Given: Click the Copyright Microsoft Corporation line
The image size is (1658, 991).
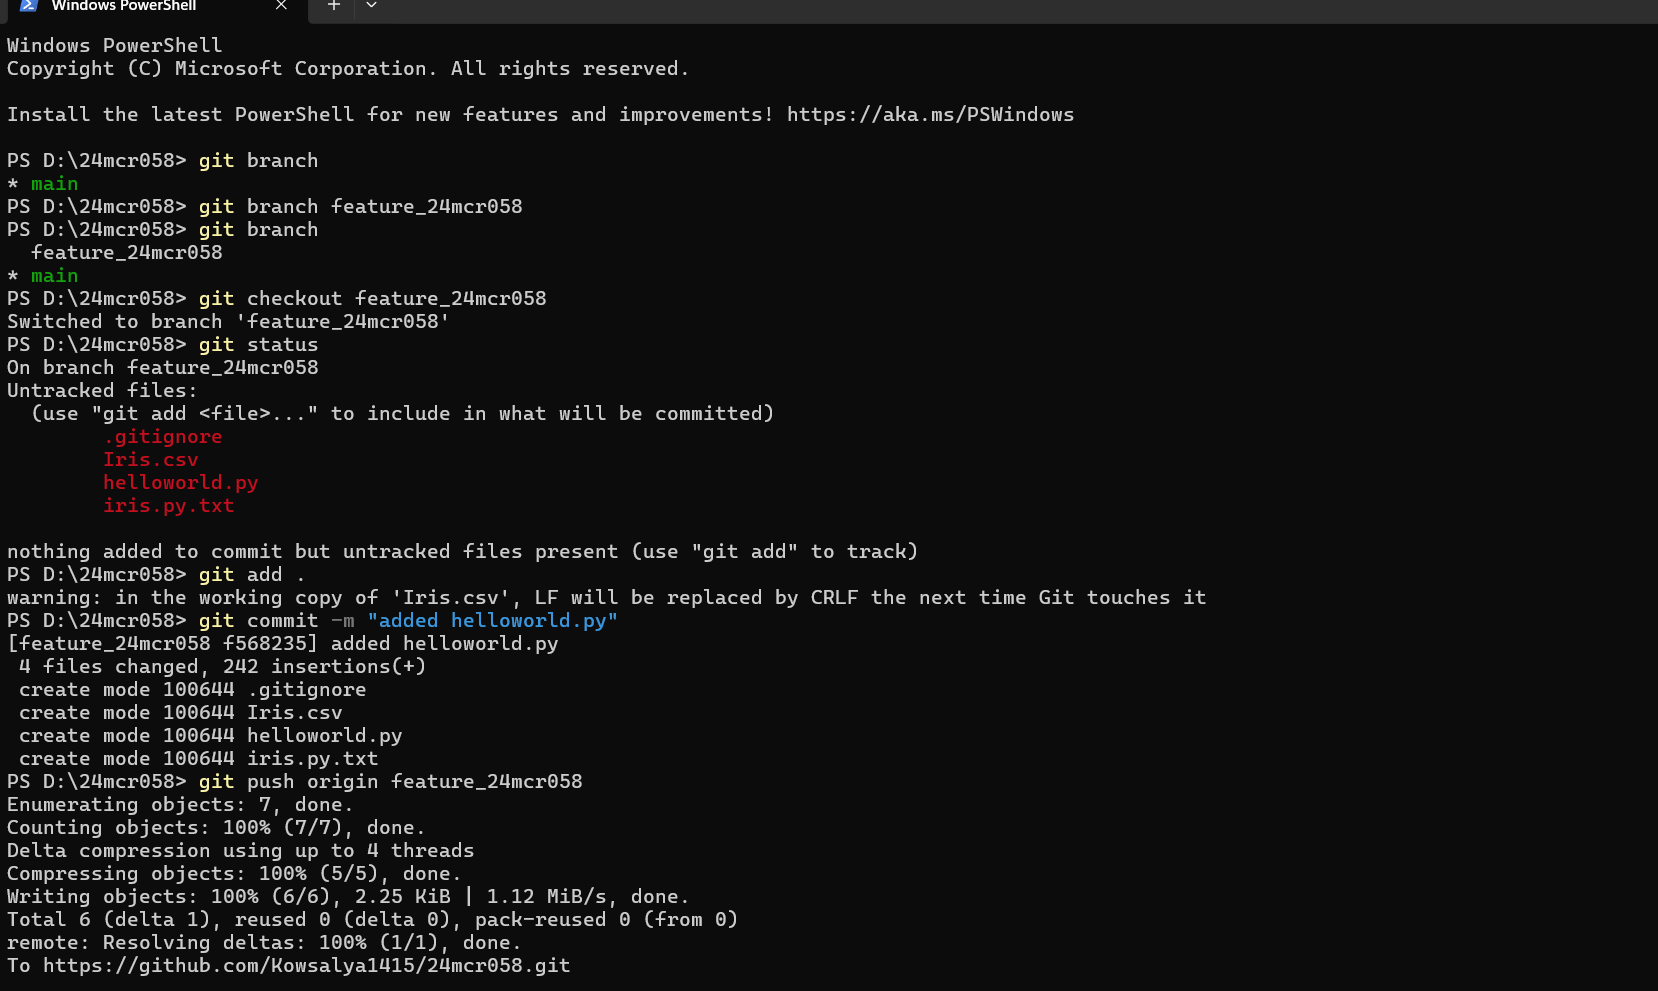Looking at the screenshot, I should tap(348, 69).
